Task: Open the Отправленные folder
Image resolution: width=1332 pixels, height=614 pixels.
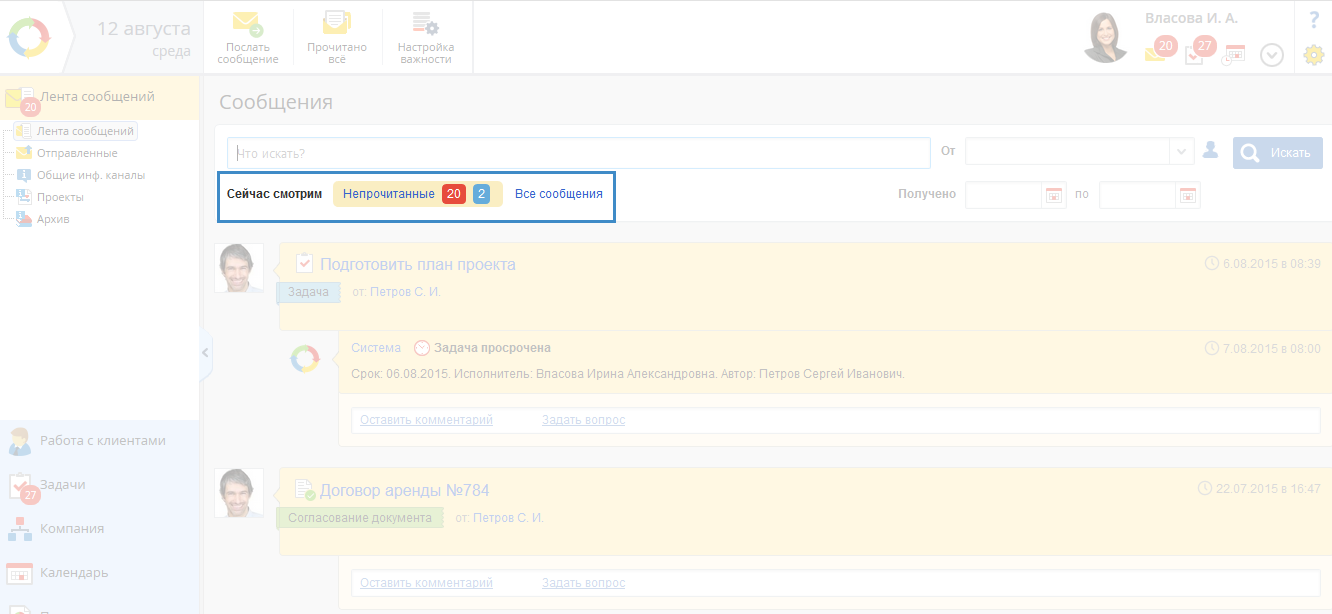Action: tap(77, 153)
